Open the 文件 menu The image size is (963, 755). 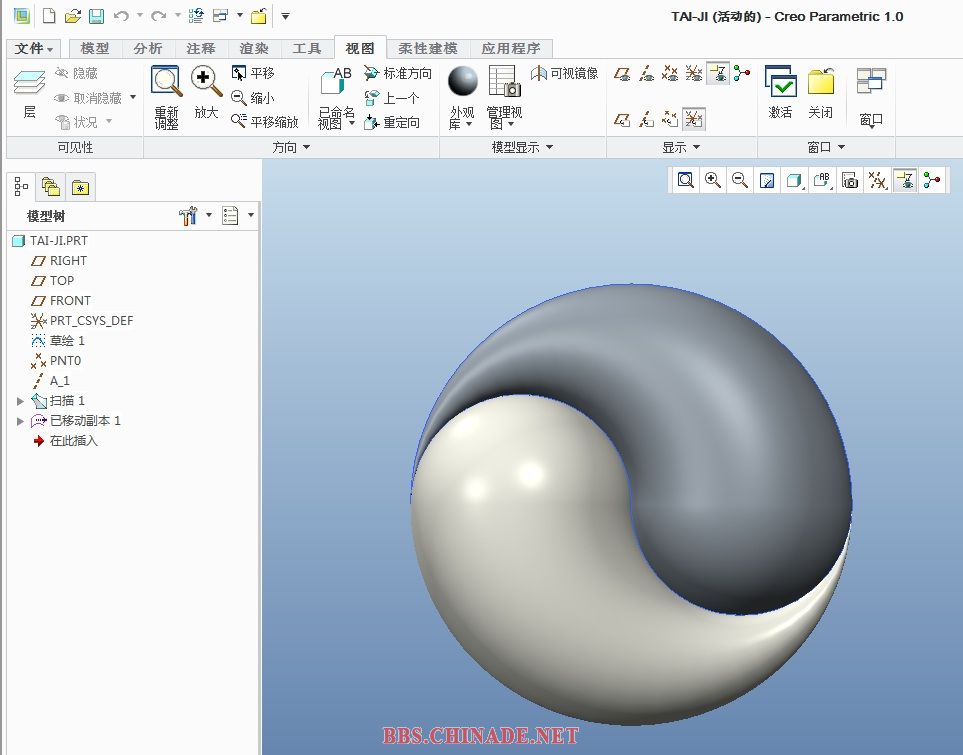tap(35, 48)
